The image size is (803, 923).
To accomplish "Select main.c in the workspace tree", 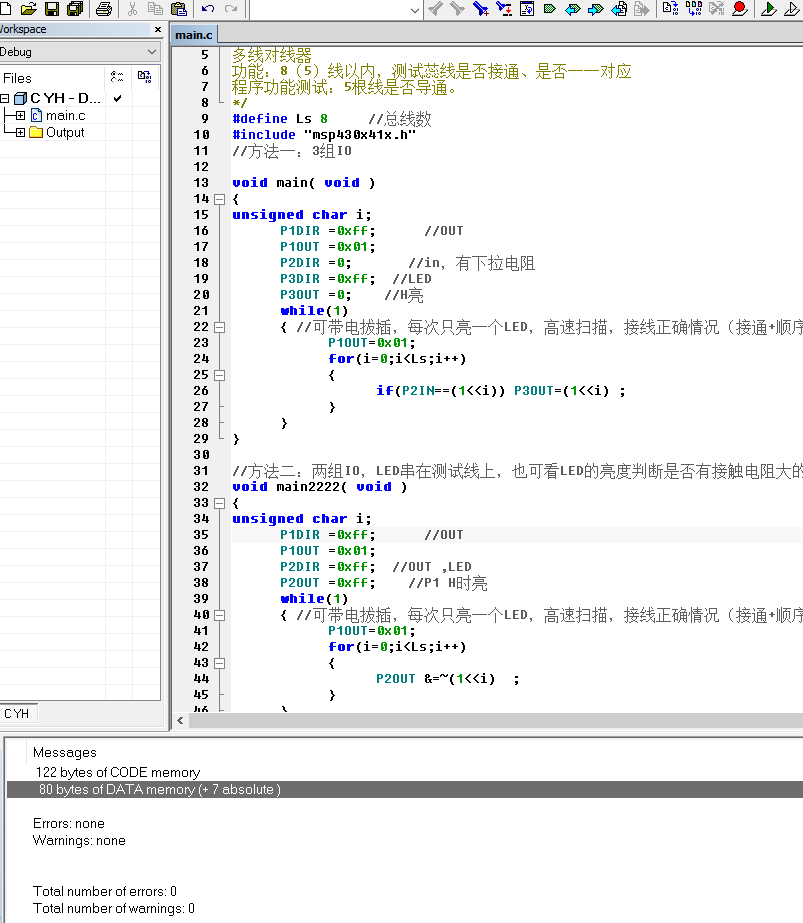I will [65, 115].
